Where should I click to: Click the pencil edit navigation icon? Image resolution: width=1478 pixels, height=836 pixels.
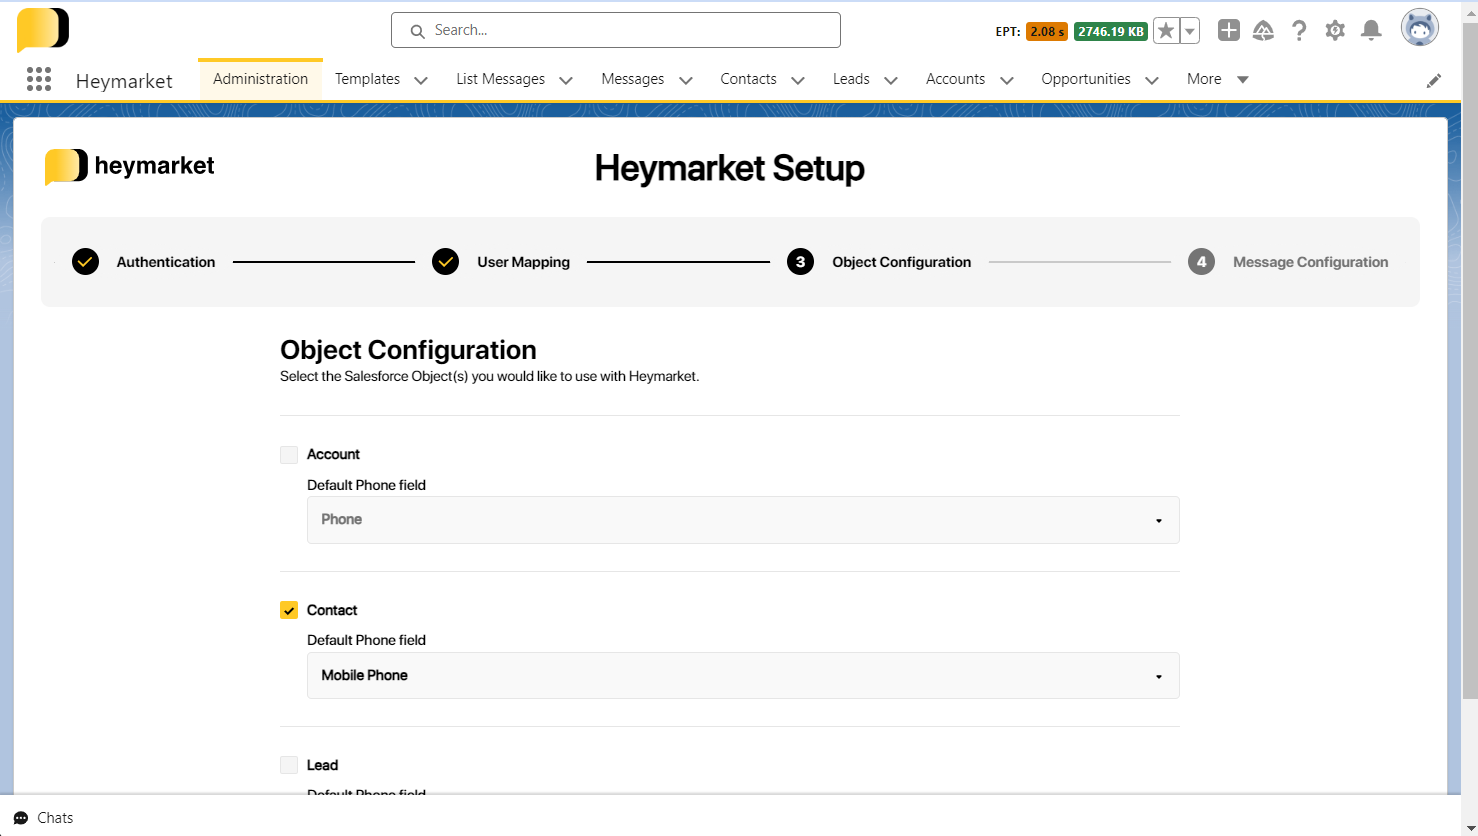[x=1434, y=81]
